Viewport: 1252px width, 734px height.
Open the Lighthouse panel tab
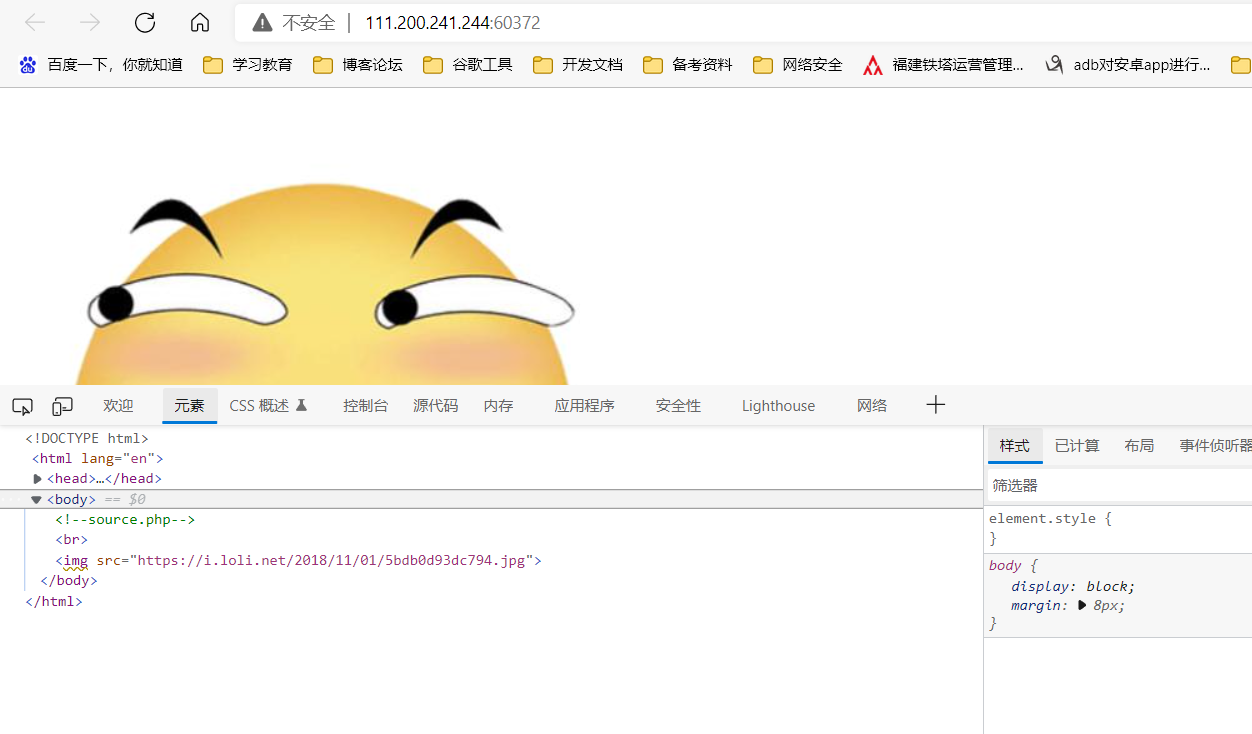coord(778,405)
